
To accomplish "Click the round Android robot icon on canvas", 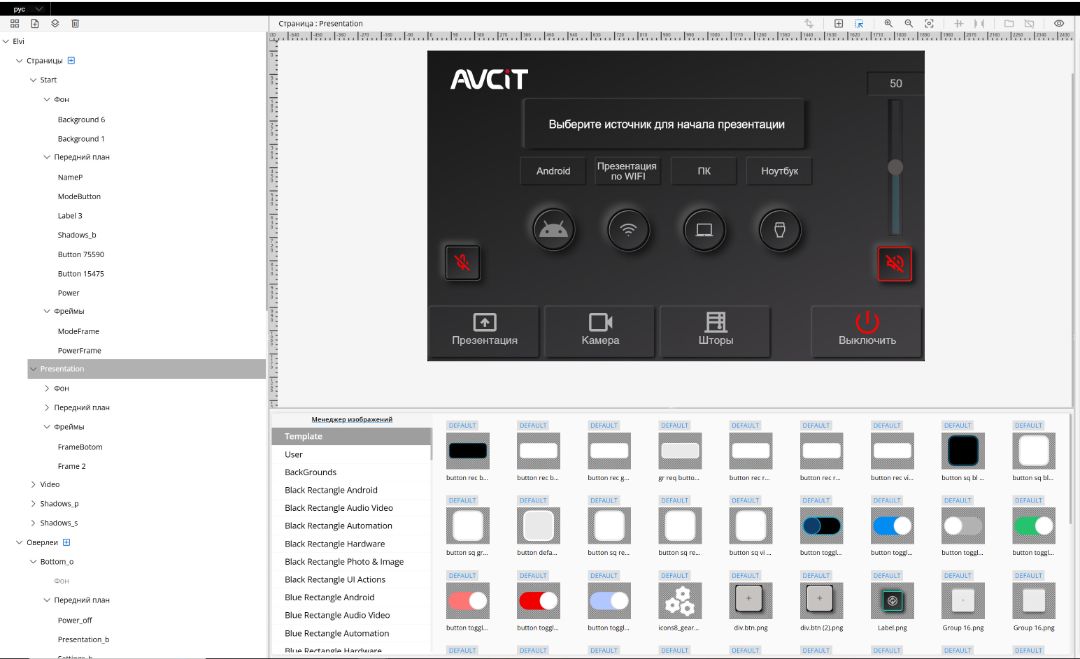I will coord(553,229).
